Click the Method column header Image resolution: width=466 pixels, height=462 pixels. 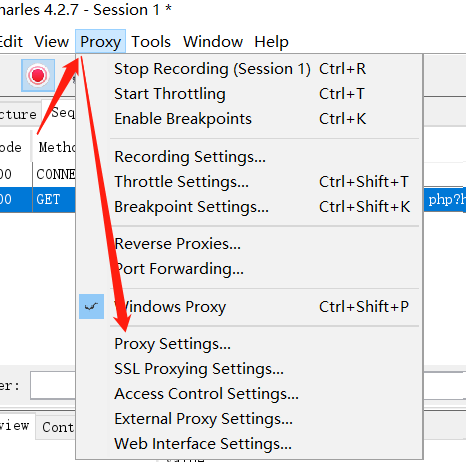pyautogui.click(x=55, y=147)
